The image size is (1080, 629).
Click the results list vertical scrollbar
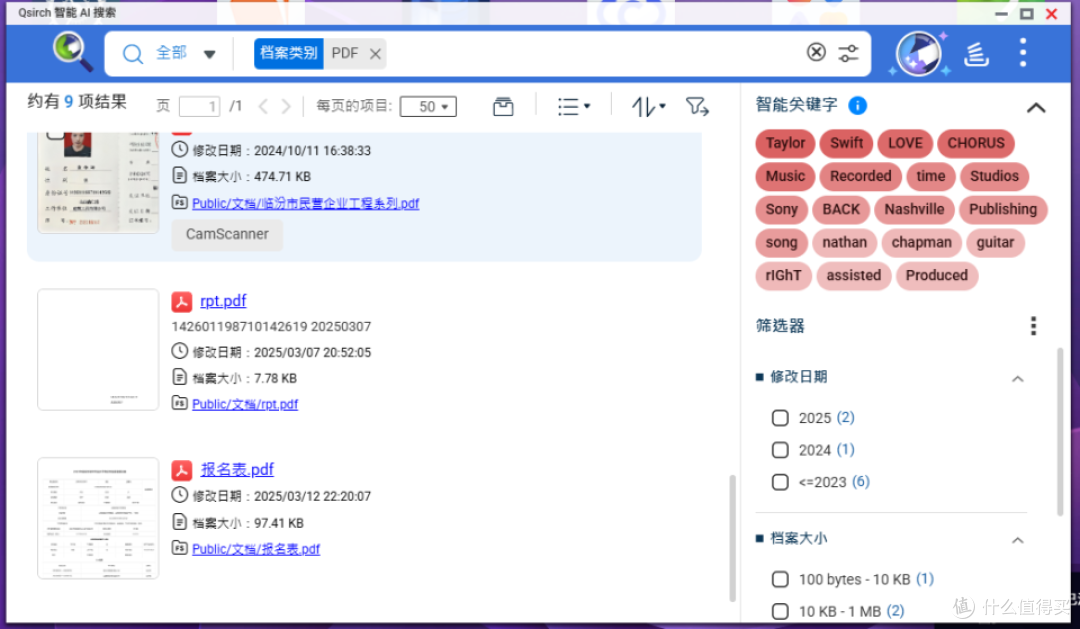[732, 538]
